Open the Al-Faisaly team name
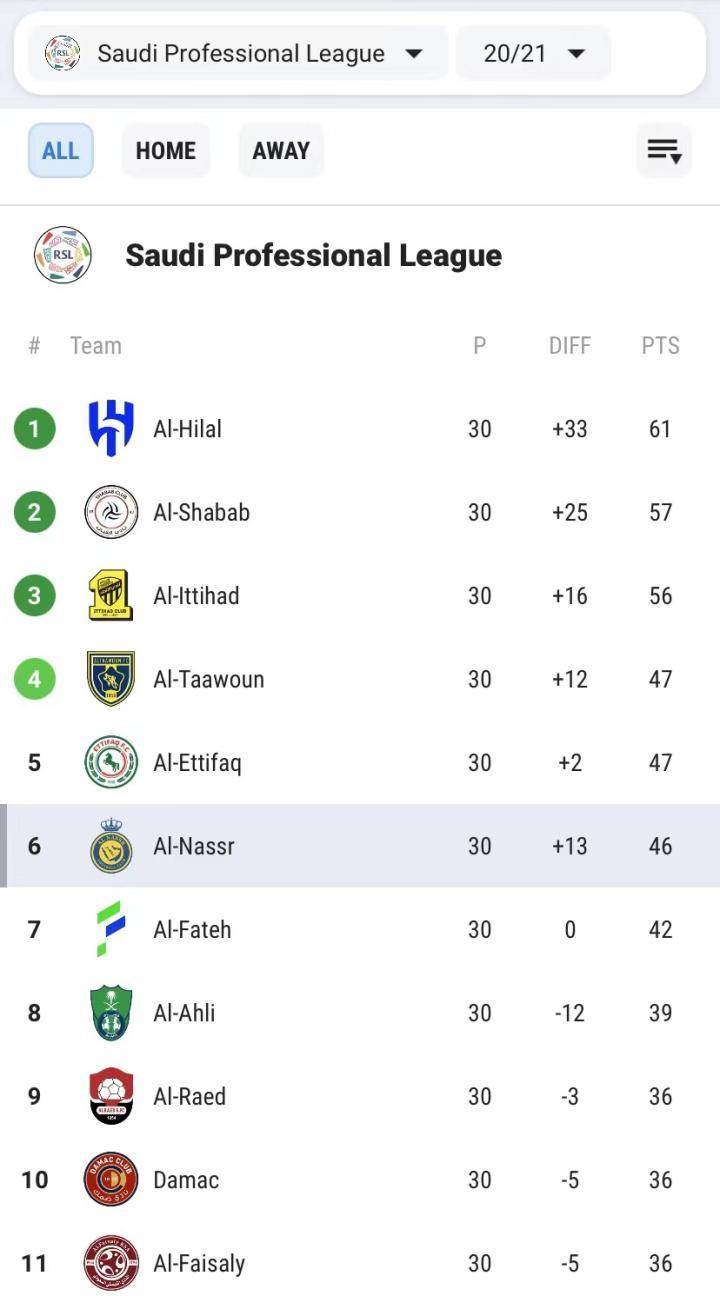 click(x=199, y=1263)
